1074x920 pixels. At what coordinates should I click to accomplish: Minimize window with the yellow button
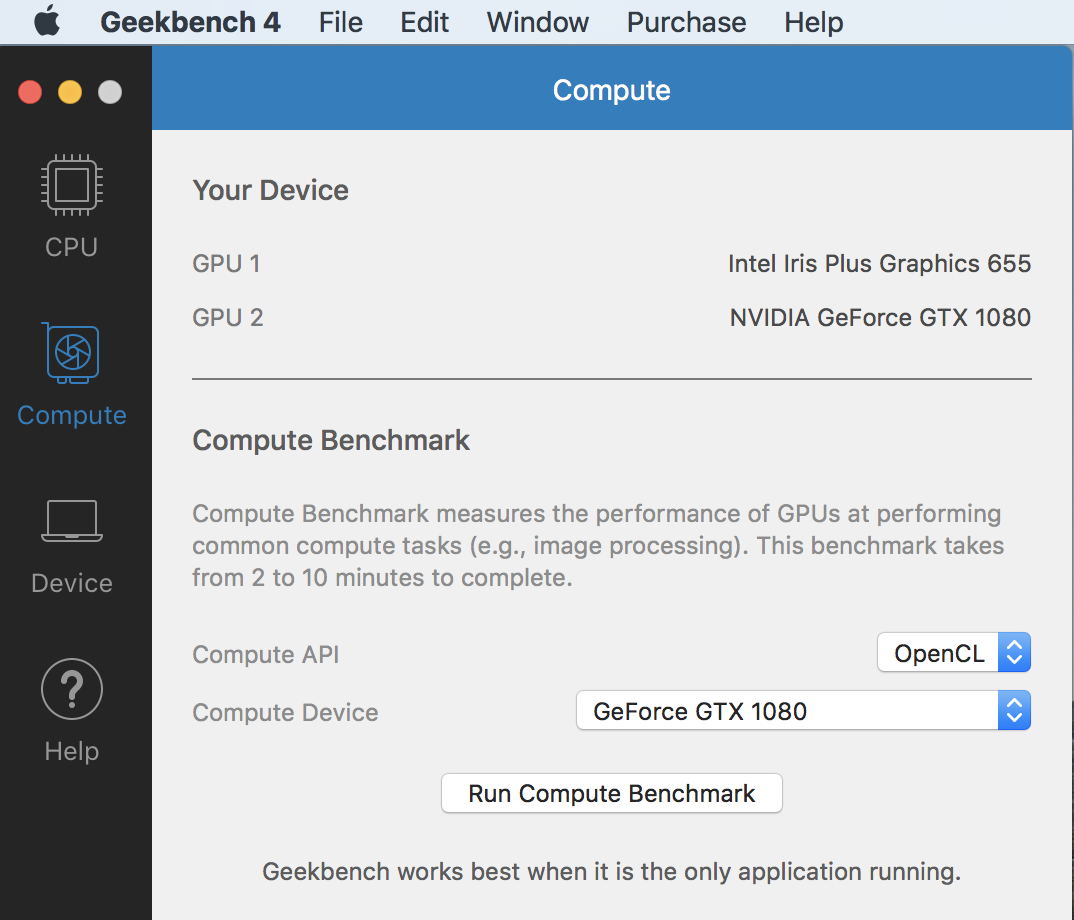coord(70,92)
